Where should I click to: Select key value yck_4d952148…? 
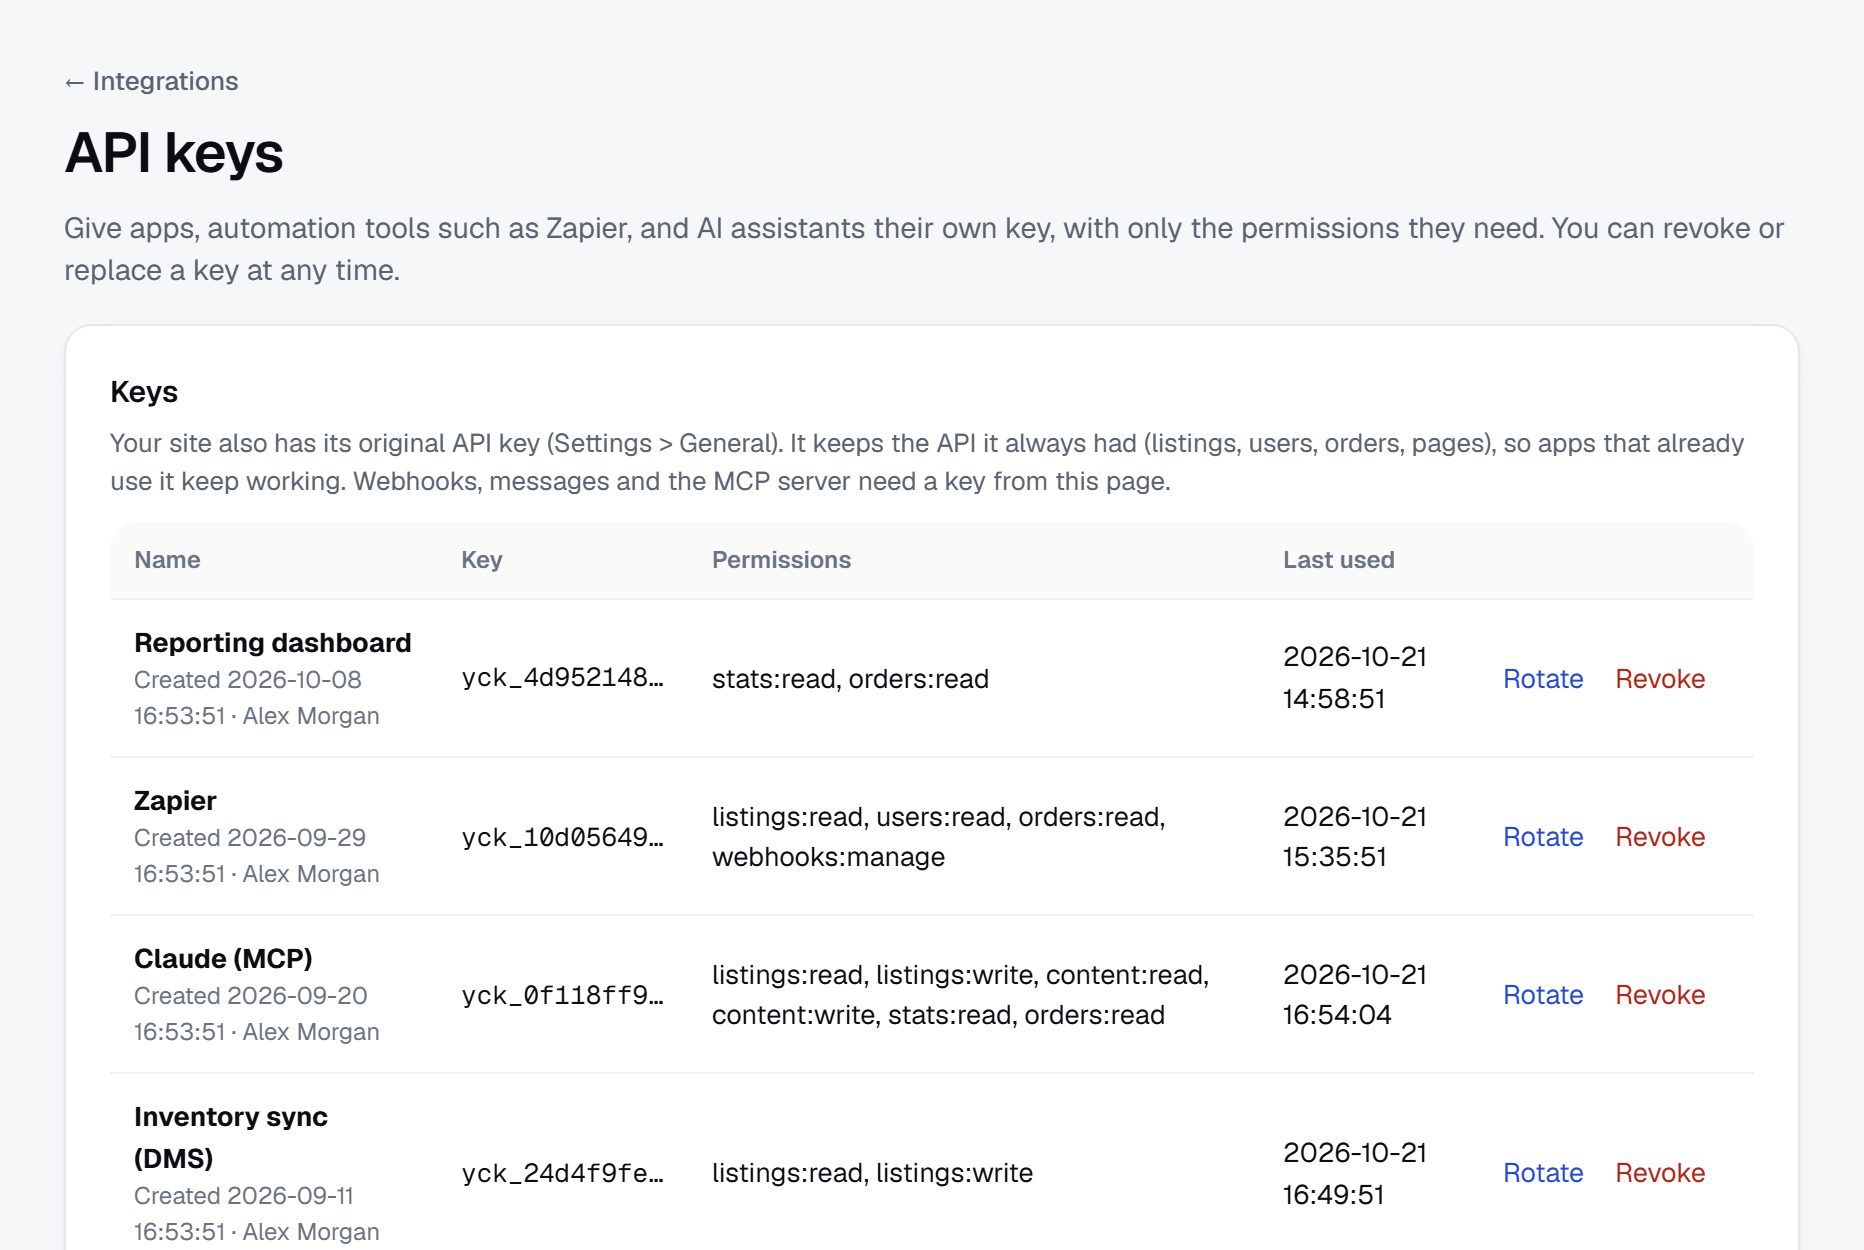pos(562,678)
